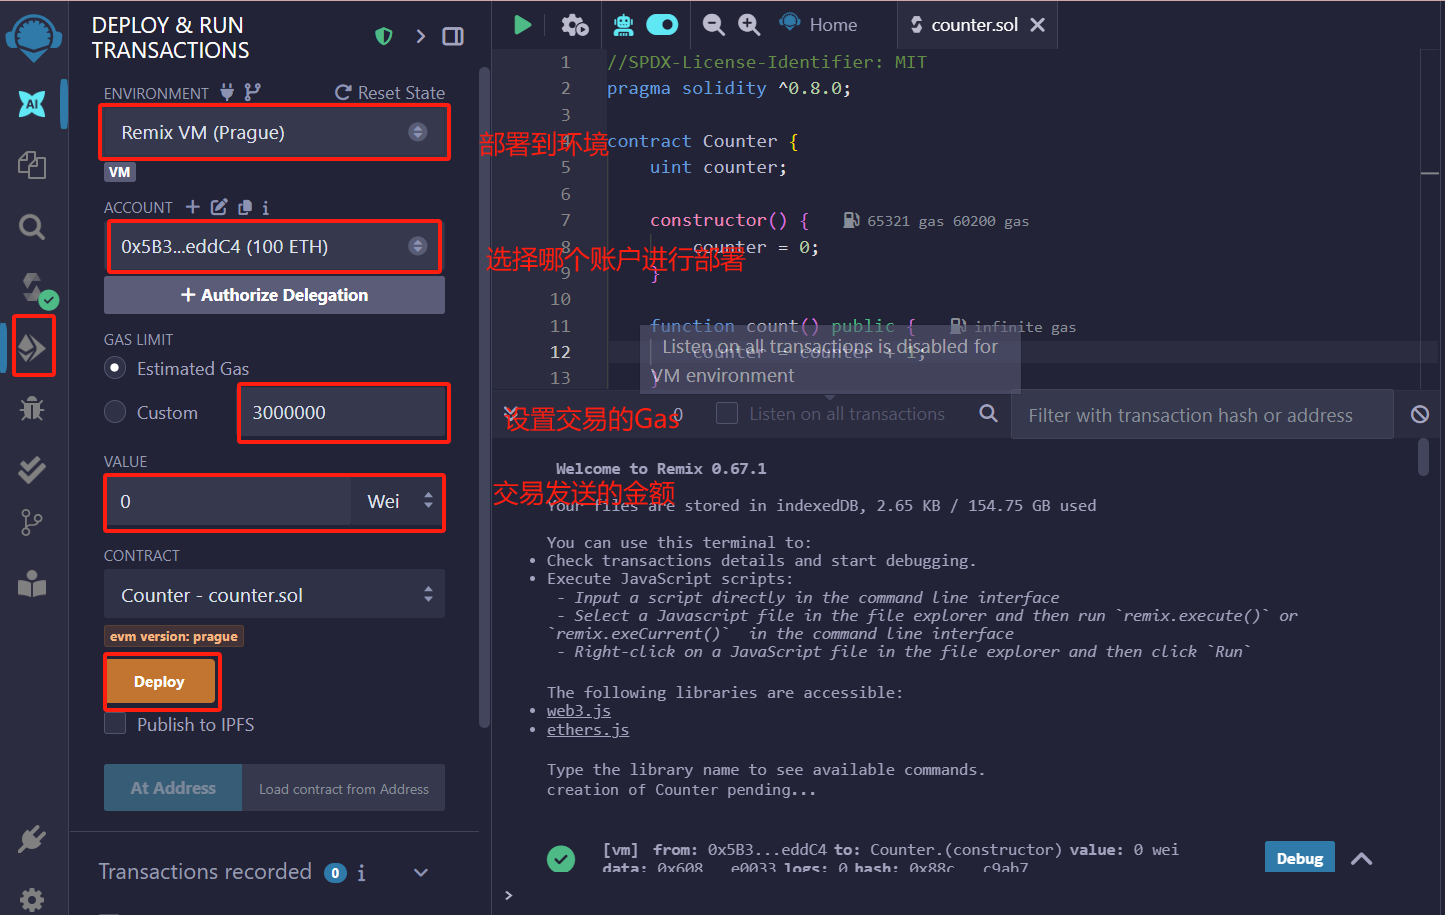Screen dimensions: 1445x915
Task: Click the Authorize Delegation button
Action: 274,295
